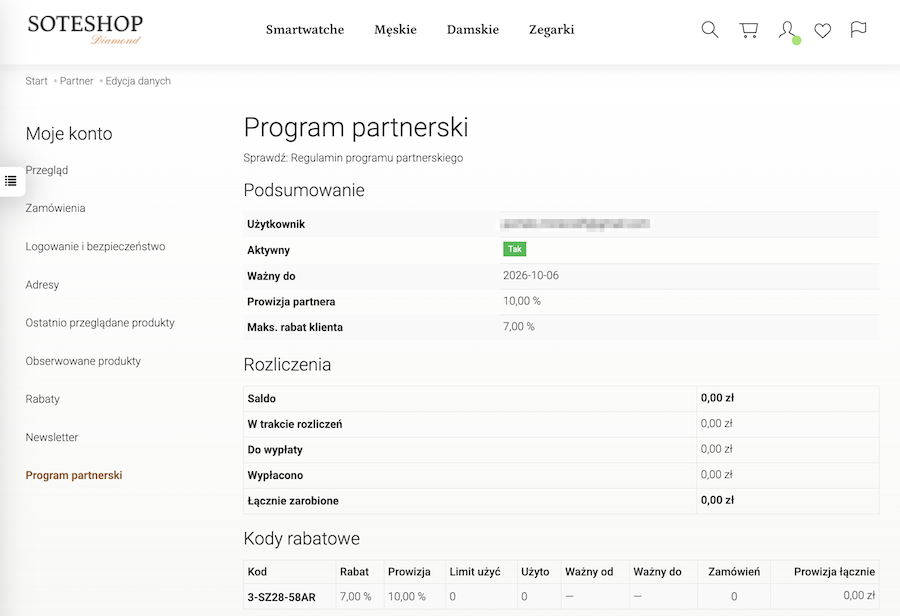Open Obserwowane produkty
Screen dimensions: 900x616
click(x=83, y=361)
